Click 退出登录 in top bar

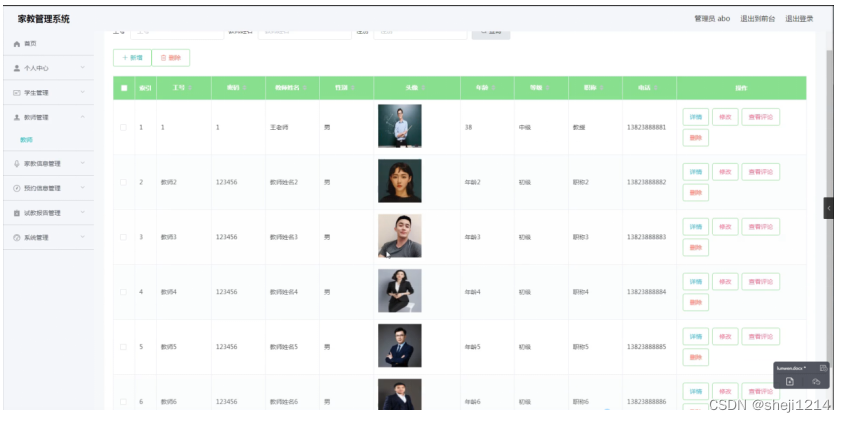coord(798,19)
